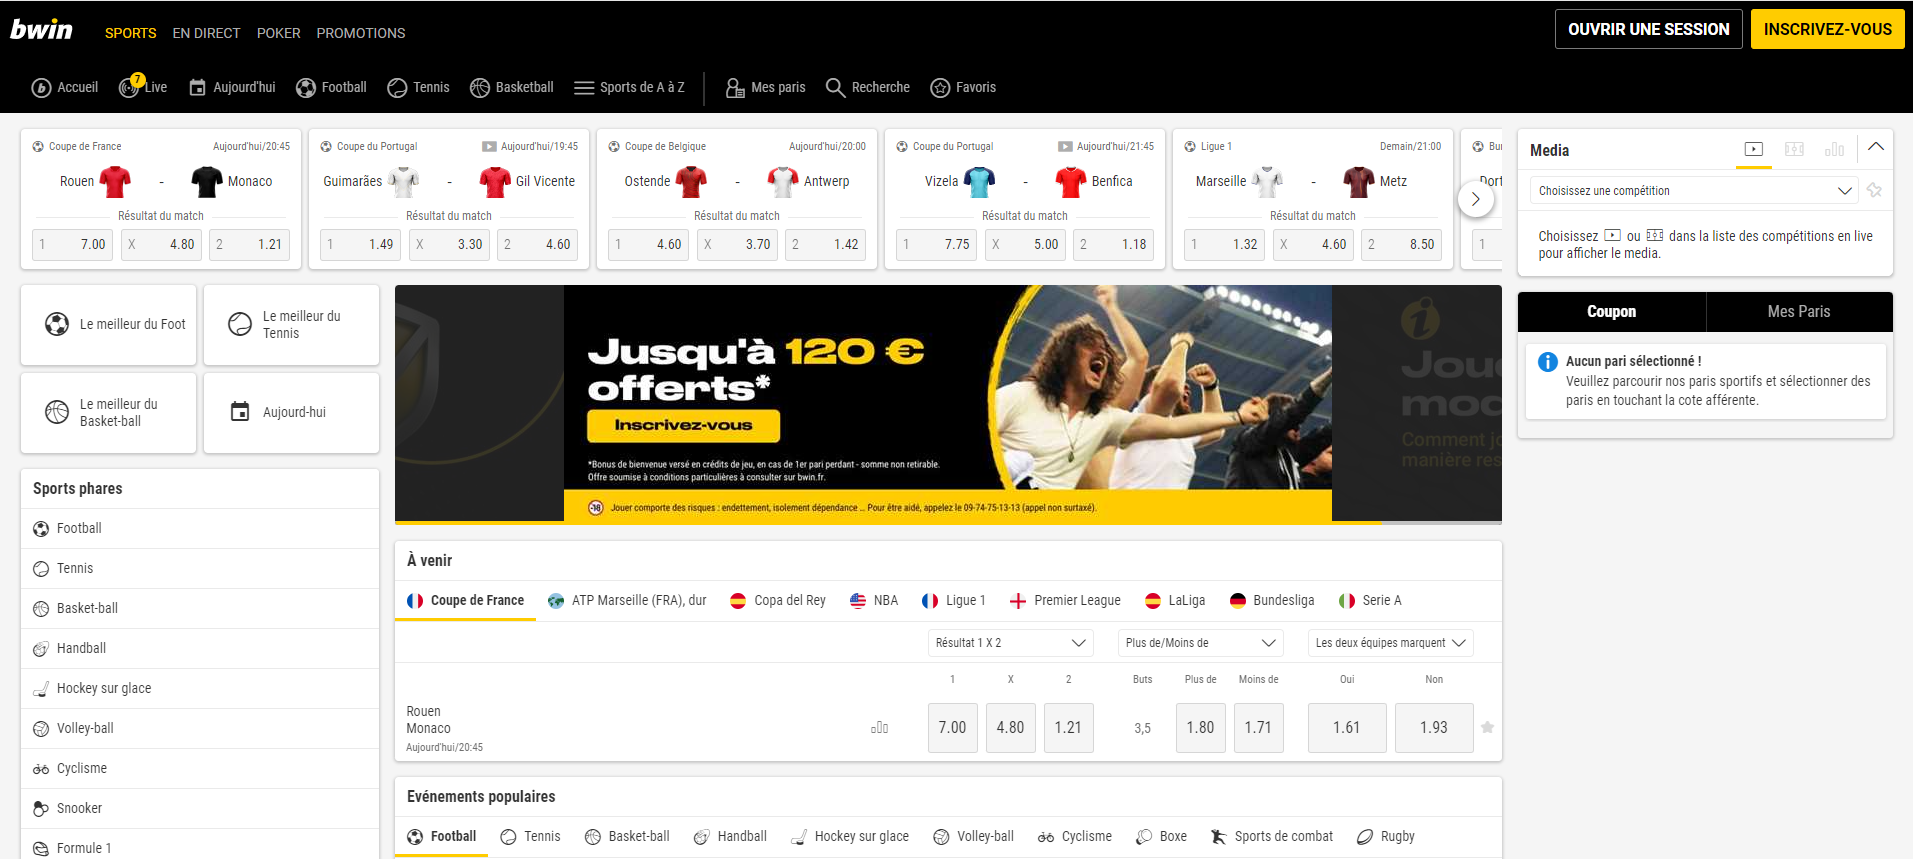
Task: Show next match cards with arrow
Action: point(1475,199)
